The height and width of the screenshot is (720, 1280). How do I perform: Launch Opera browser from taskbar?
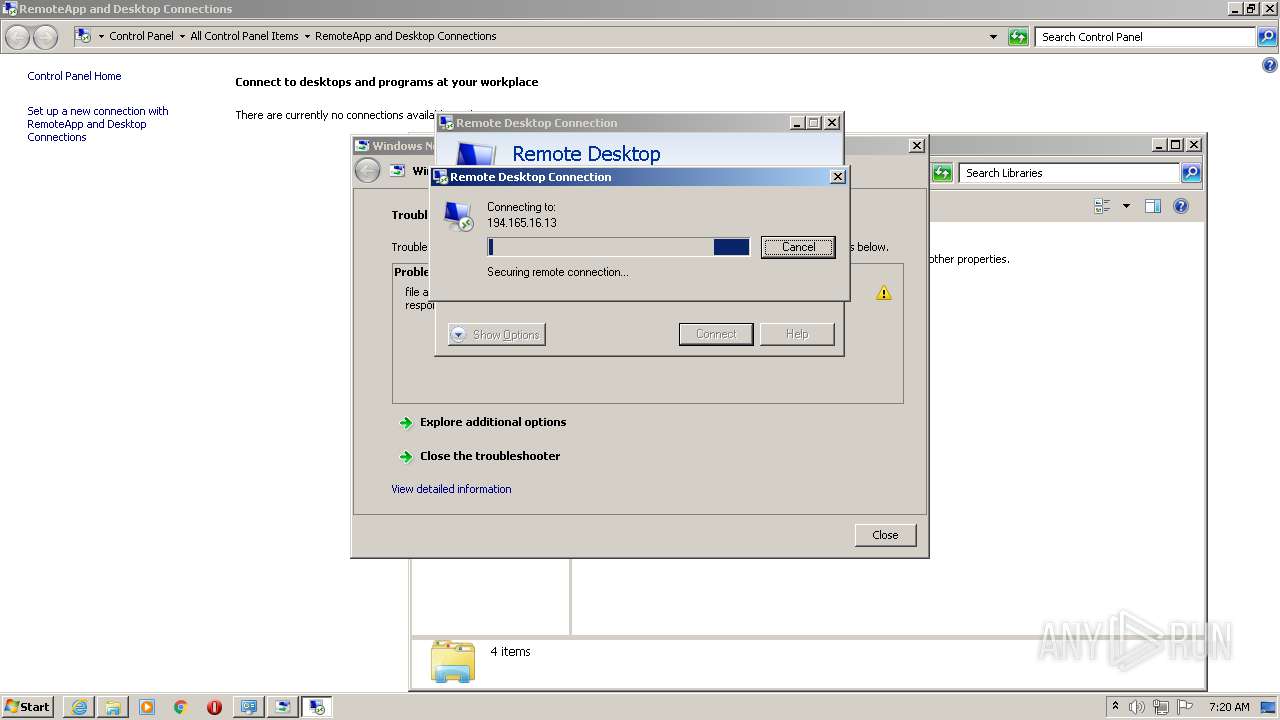click(214, 707)
